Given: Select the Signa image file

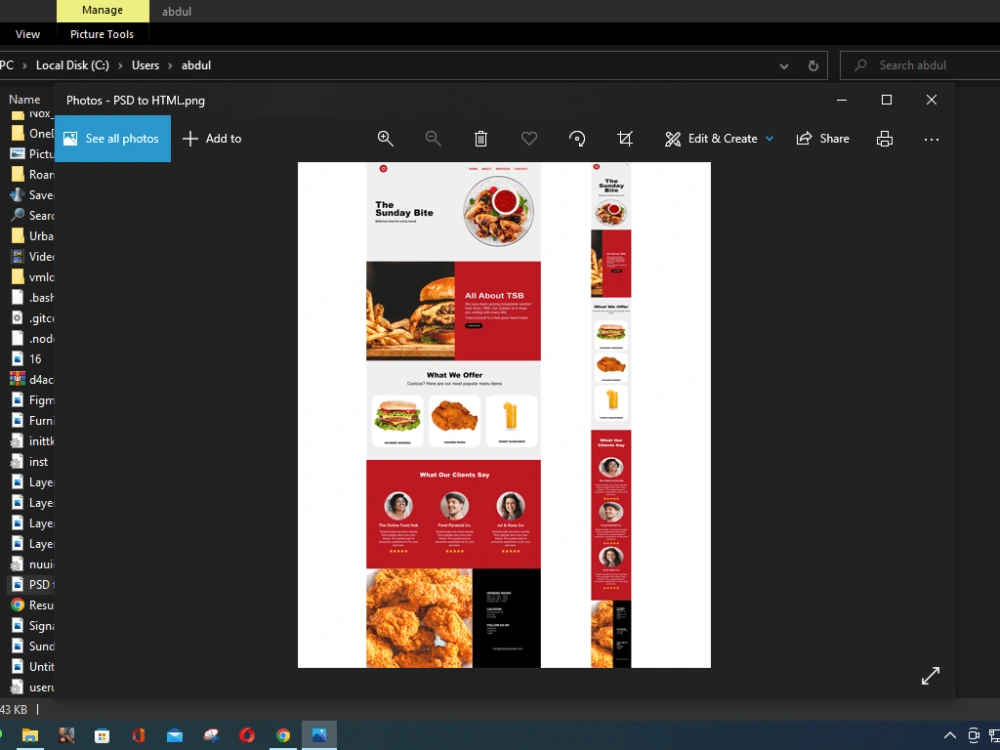Looking at the screenshot, I should pyautogui.click(x=33, y=626).
